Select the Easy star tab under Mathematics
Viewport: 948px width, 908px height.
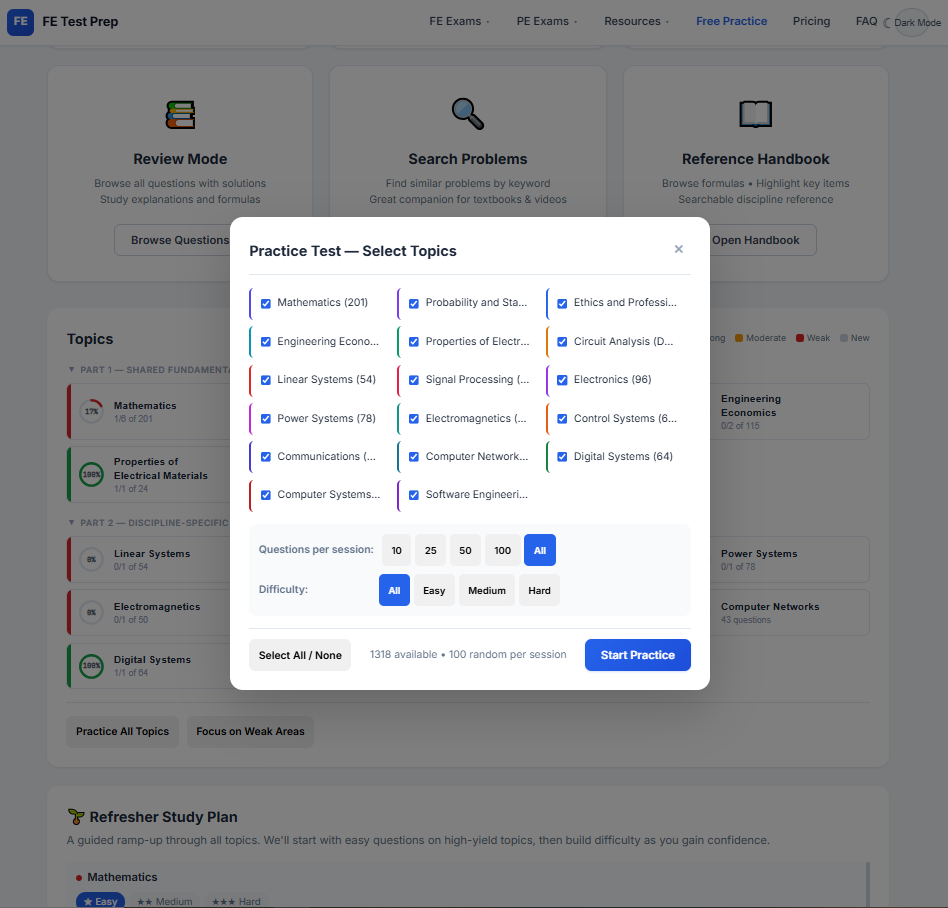point(100,901)
